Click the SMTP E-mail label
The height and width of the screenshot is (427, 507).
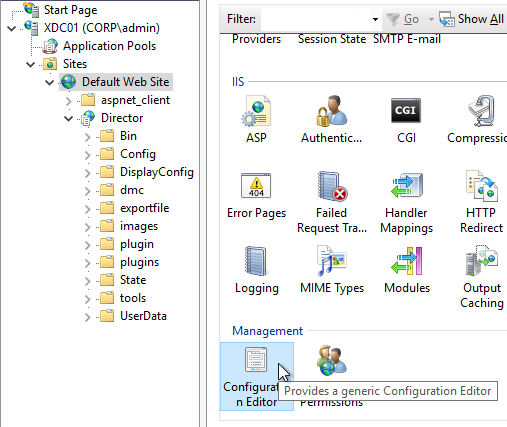point(407,39)
